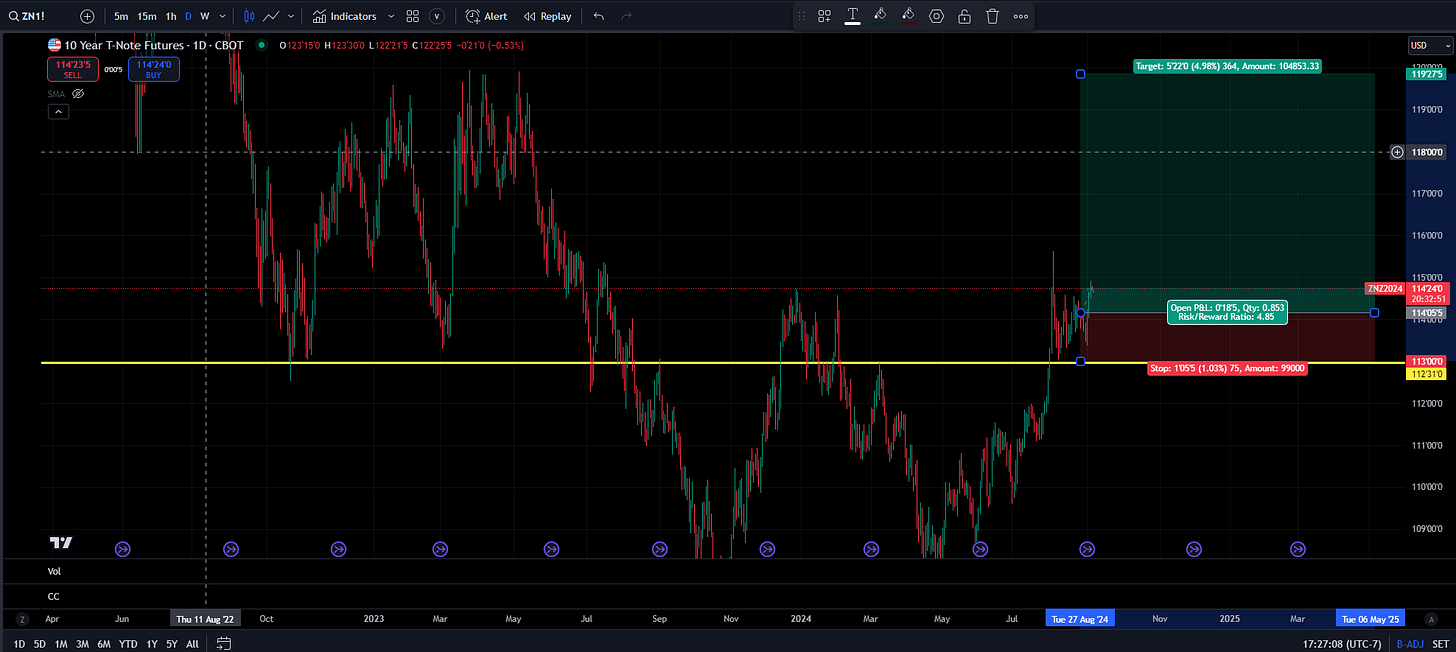
Task: Select the W weekly timeframe
Action: [x=205, y=16]
